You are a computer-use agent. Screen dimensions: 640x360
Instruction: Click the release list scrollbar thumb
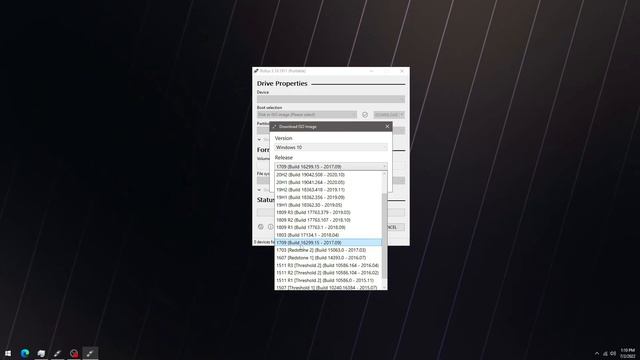click(x=384, y=236)
